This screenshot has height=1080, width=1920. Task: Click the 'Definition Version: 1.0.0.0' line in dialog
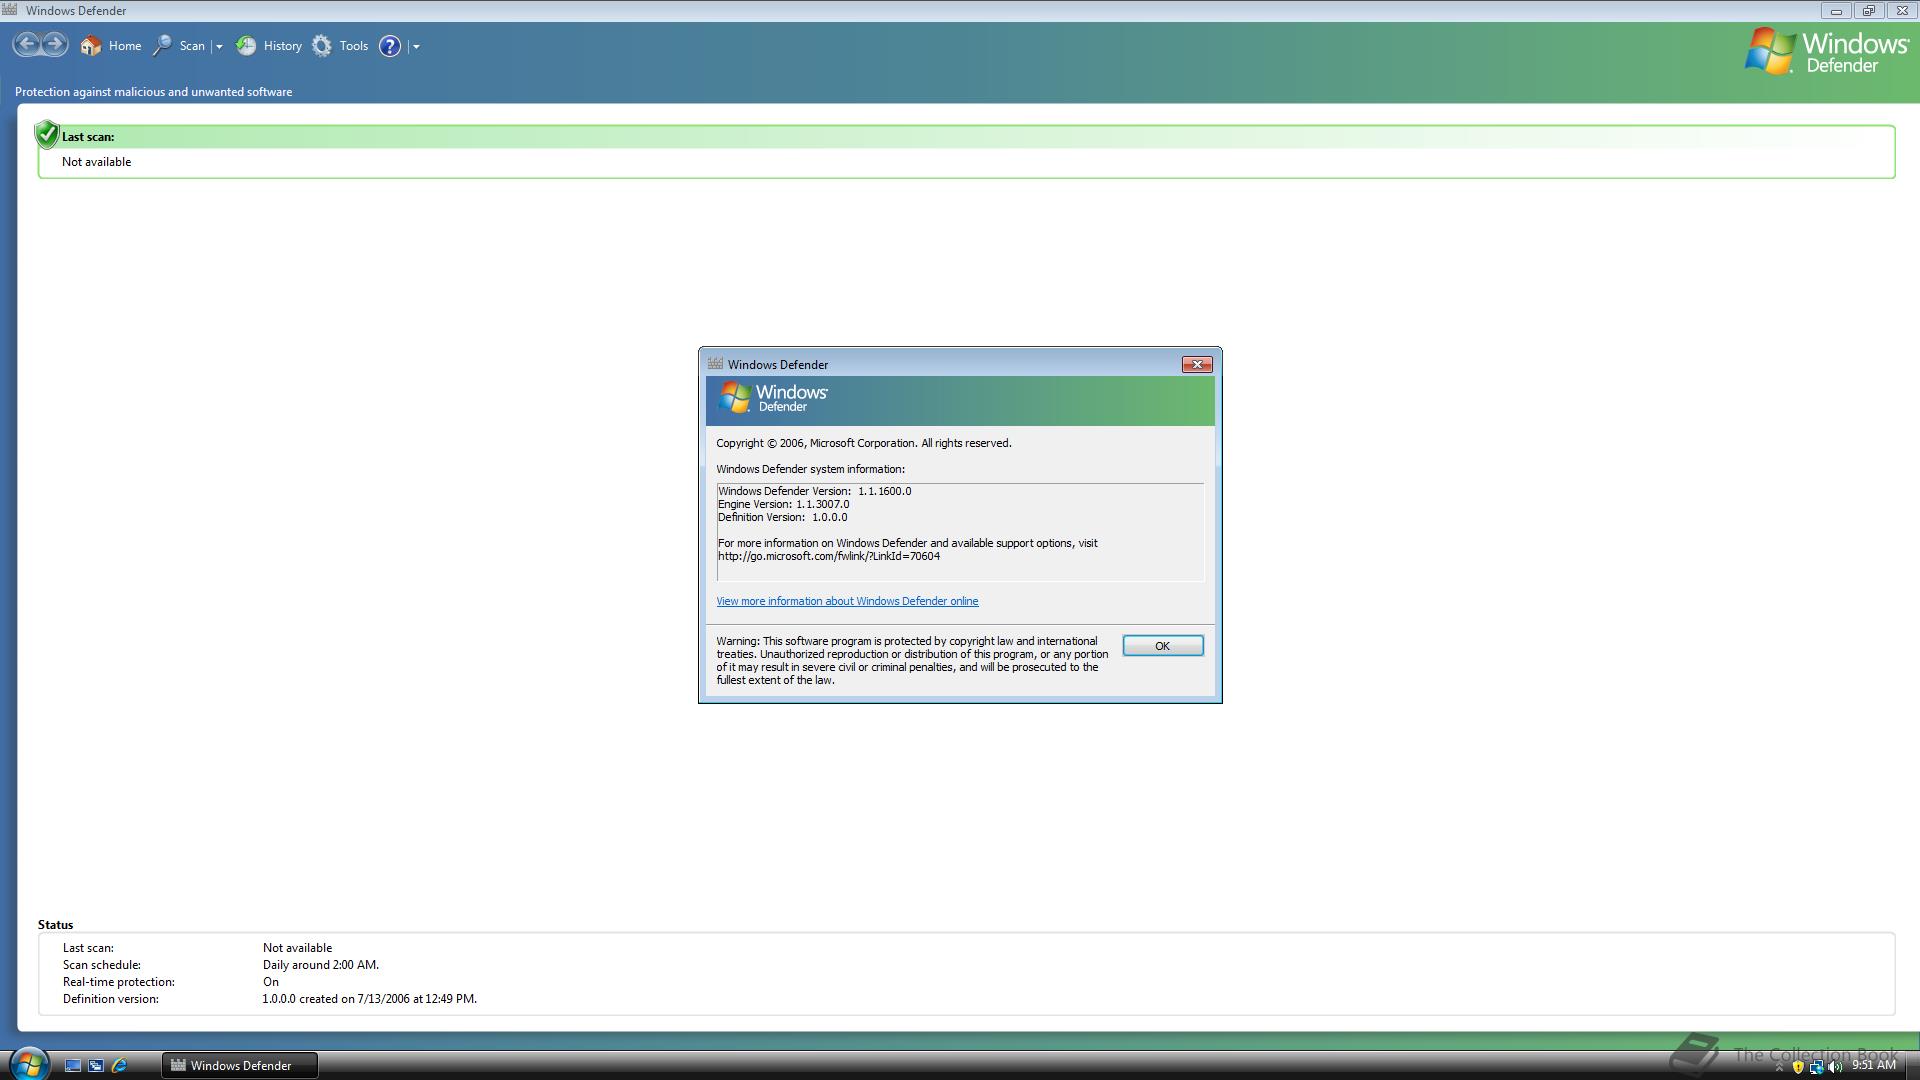coord(782,517)
